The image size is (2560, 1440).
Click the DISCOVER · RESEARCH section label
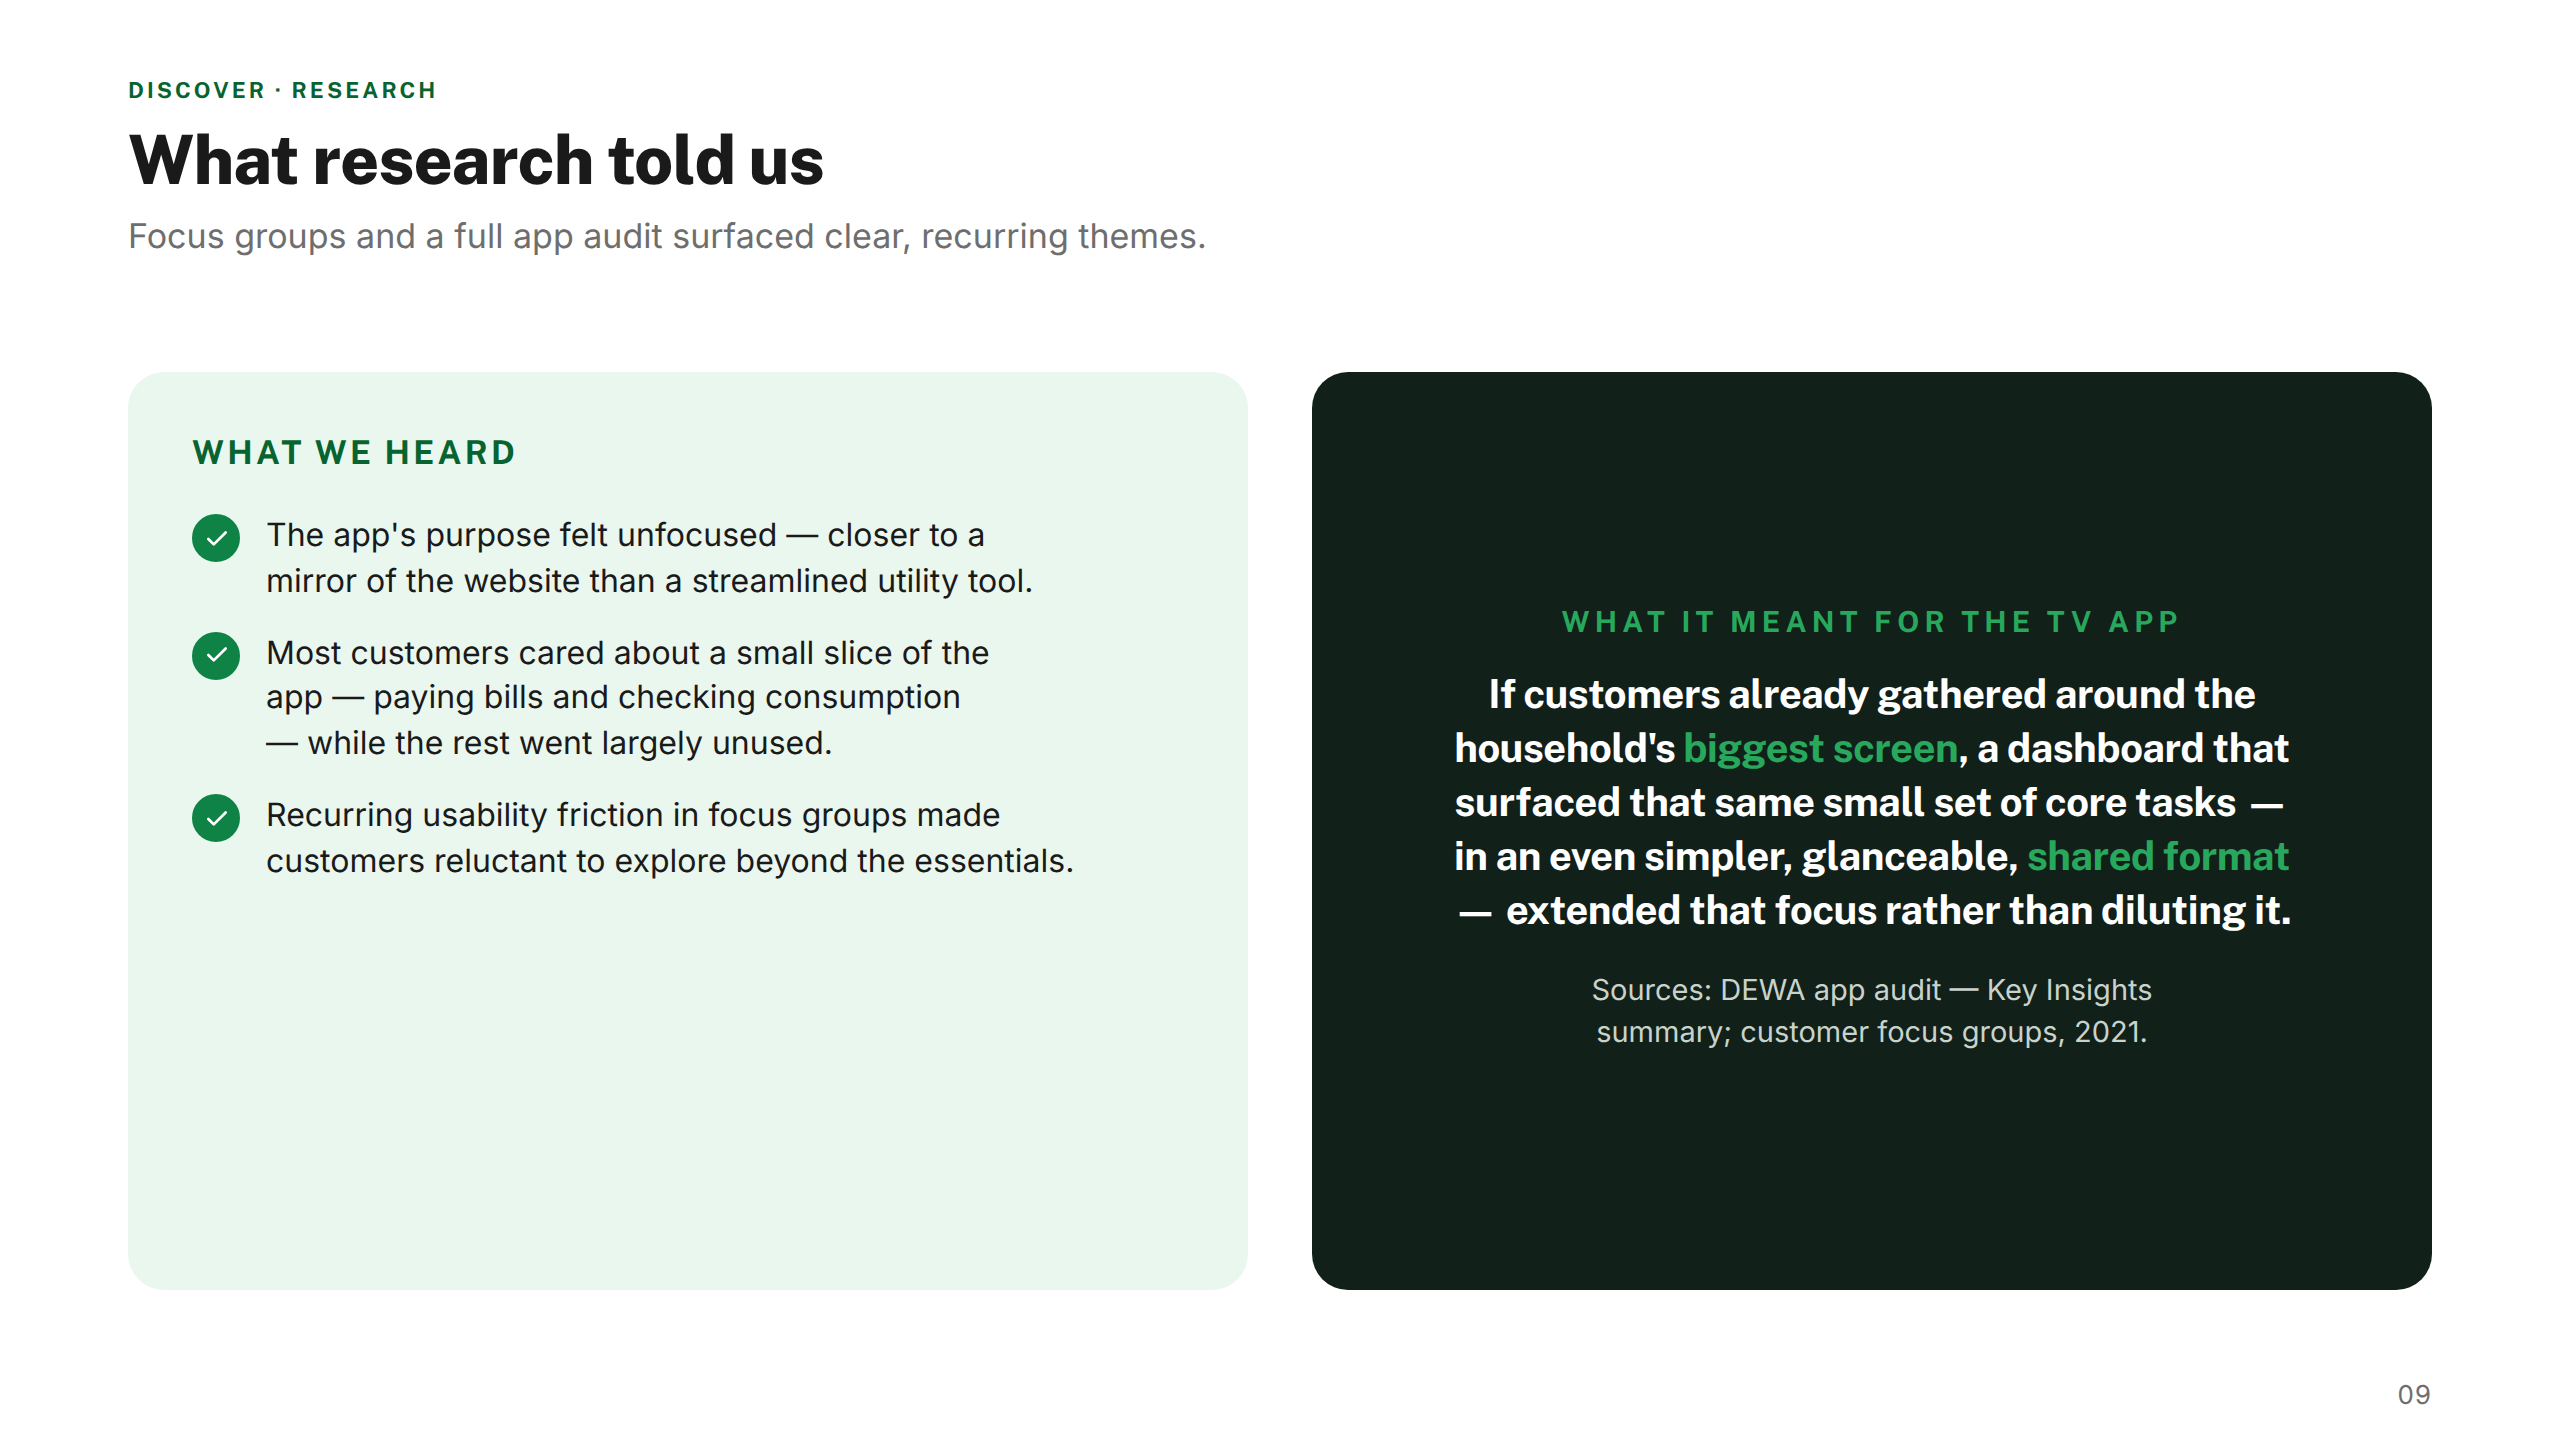(283, 90)
